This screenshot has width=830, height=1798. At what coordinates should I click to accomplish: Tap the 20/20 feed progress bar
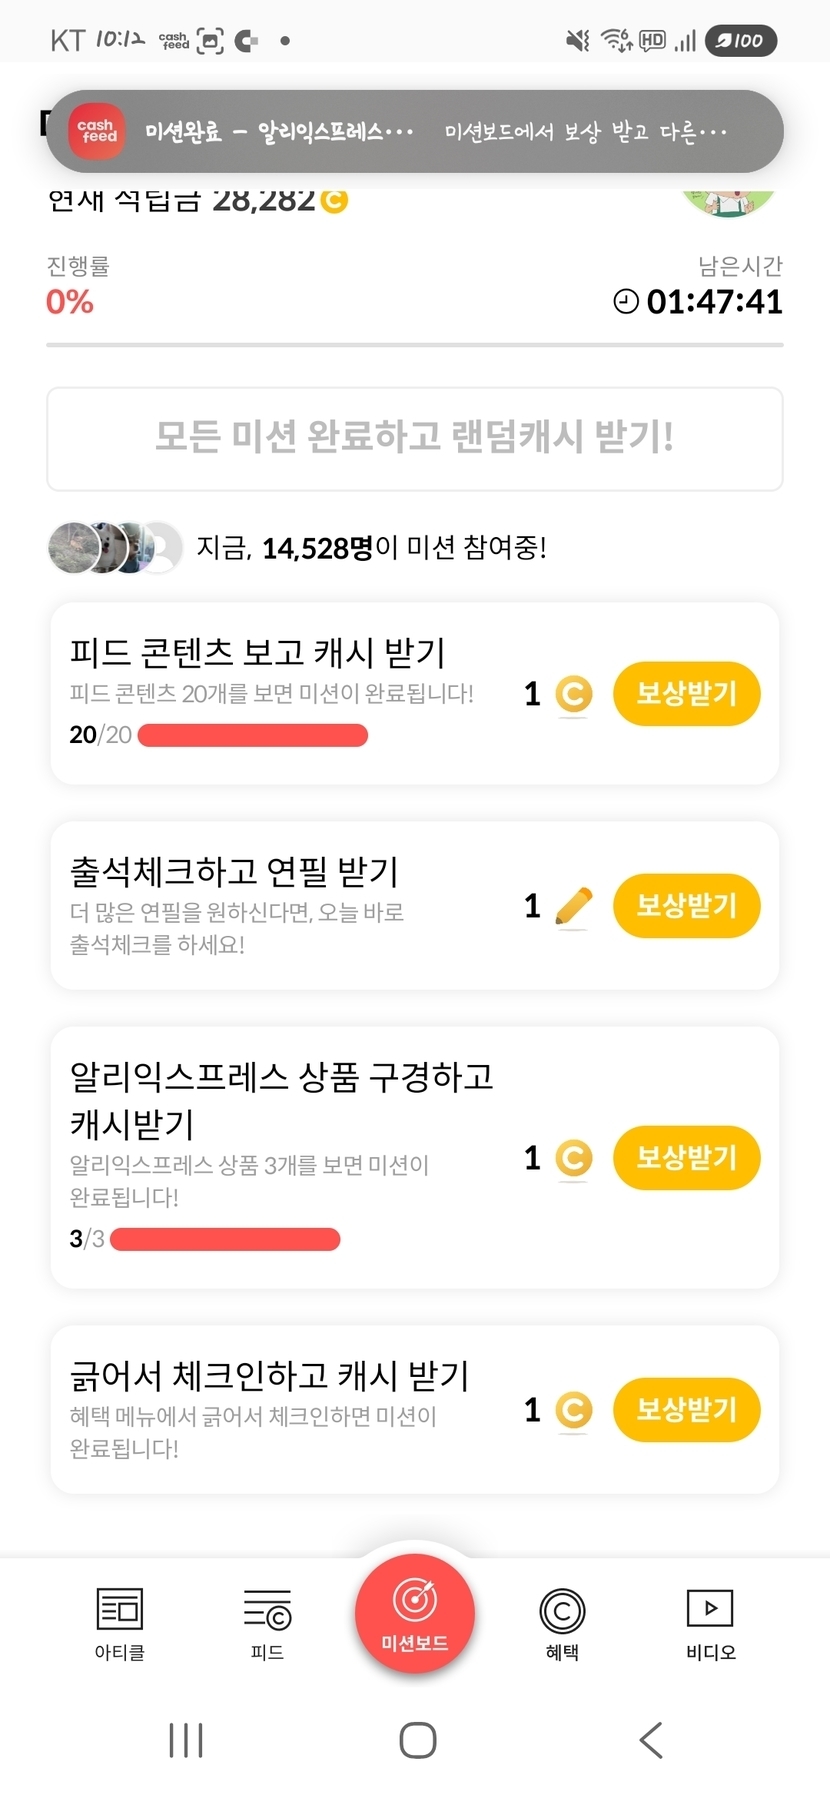click(252, 736)
